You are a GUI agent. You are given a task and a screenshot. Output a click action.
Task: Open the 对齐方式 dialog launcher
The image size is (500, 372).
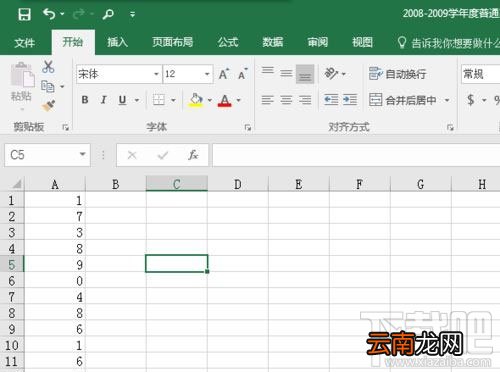point(450,127)
